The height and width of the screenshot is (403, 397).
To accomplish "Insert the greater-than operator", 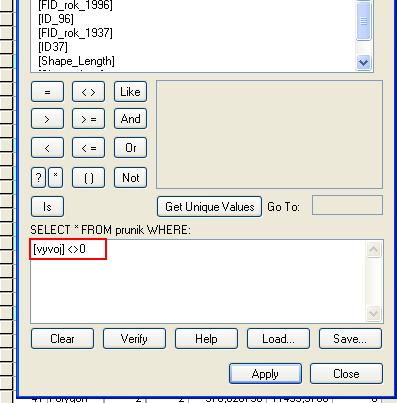I will 47,119.
